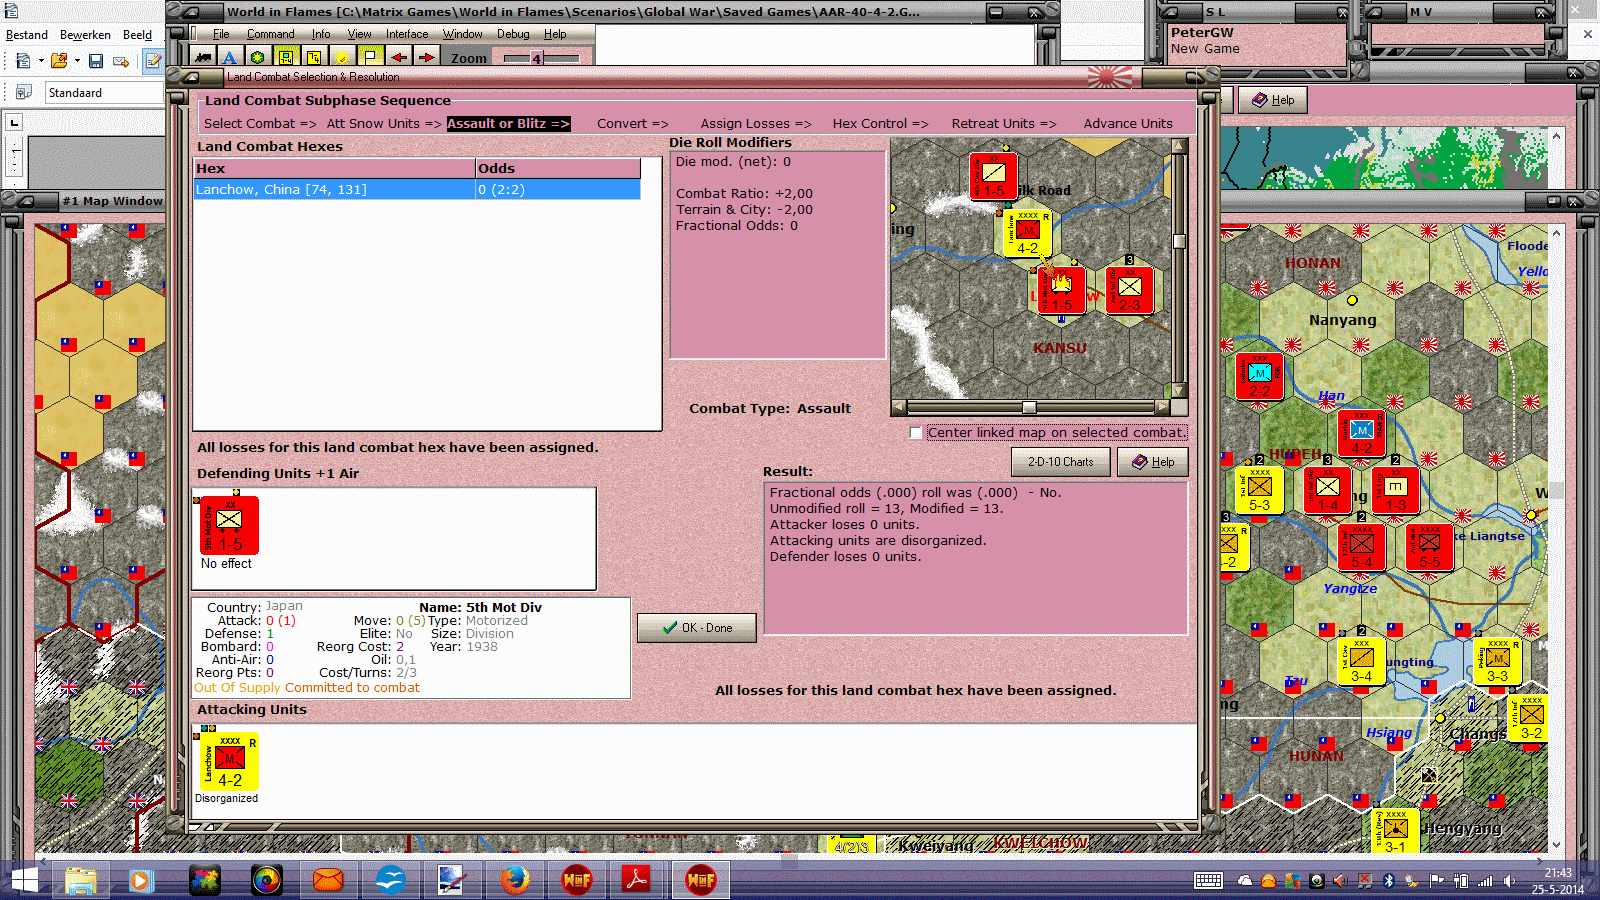Click Help button below combat mini-map
This screenshot has height=900, width=1600.
(1153, 462)
